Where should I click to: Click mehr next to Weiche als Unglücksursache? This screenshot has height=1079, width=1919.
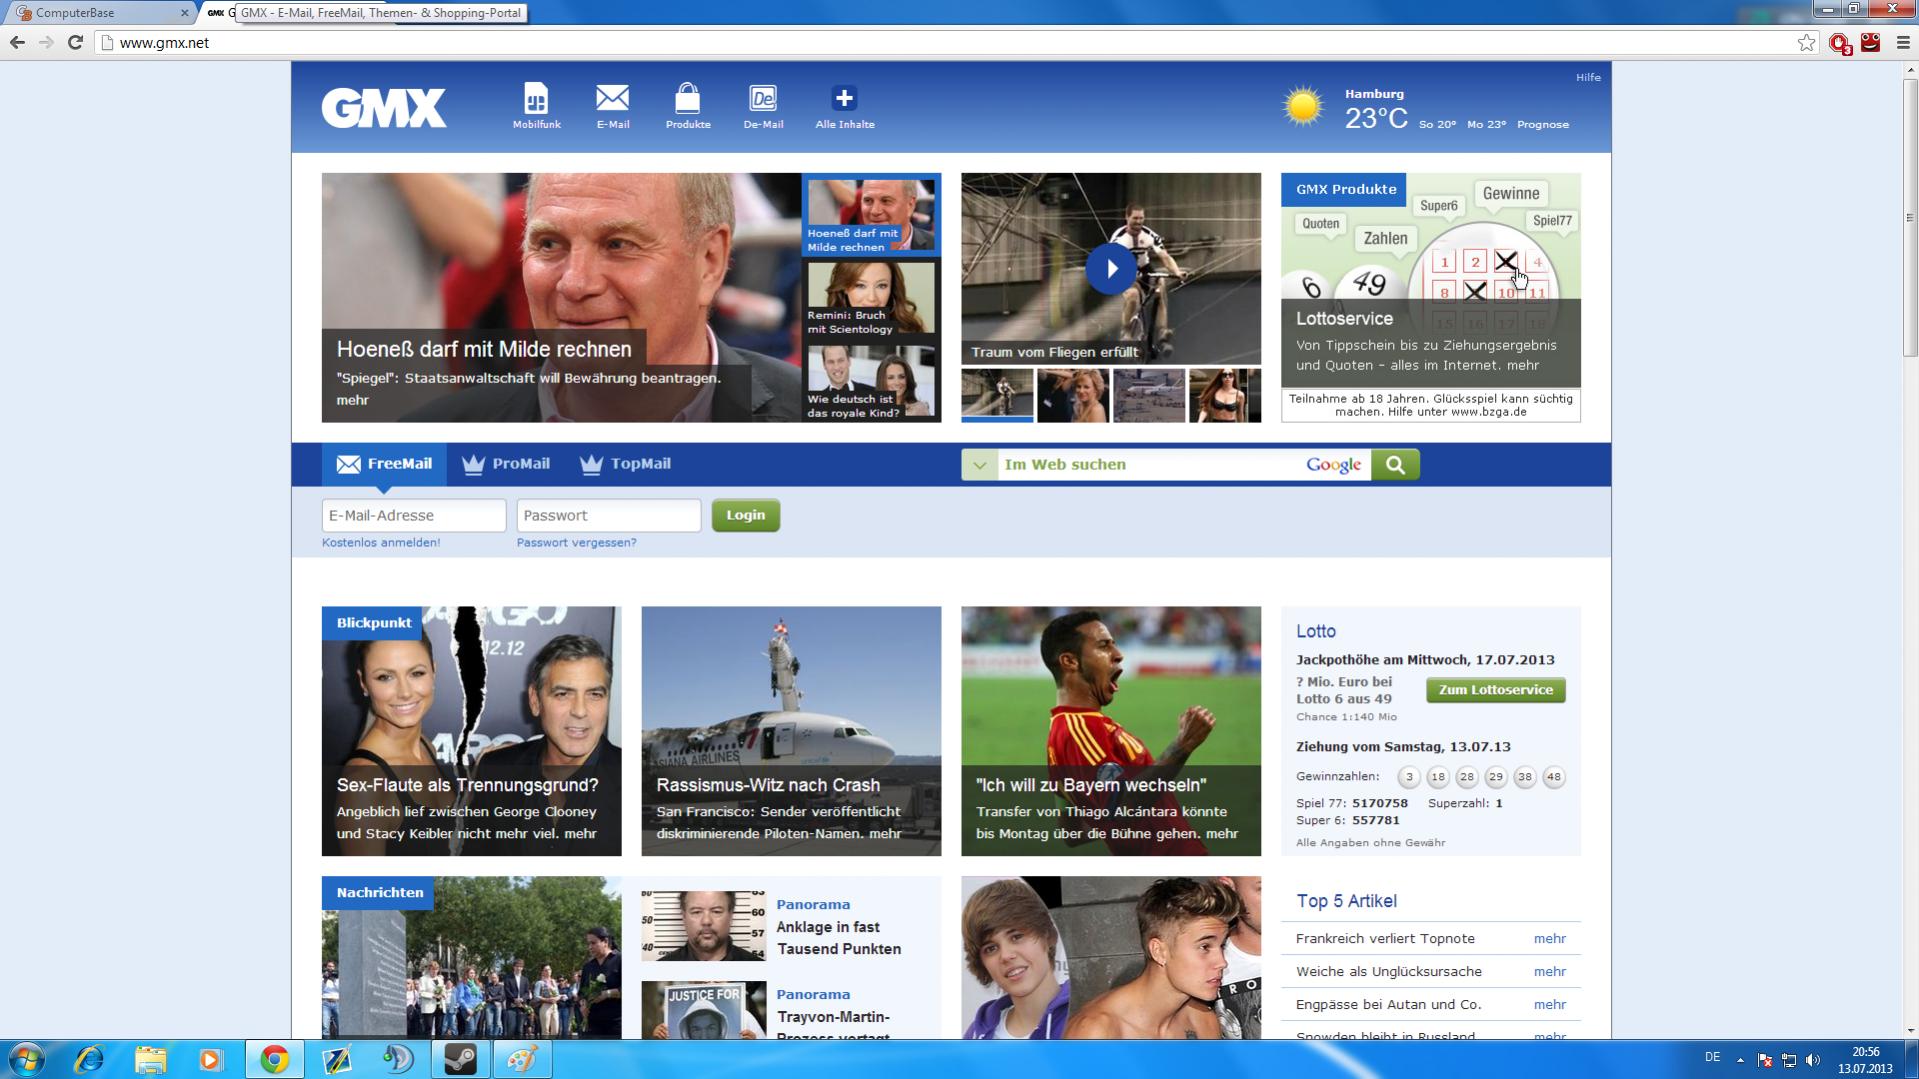tap(1549, 972)
